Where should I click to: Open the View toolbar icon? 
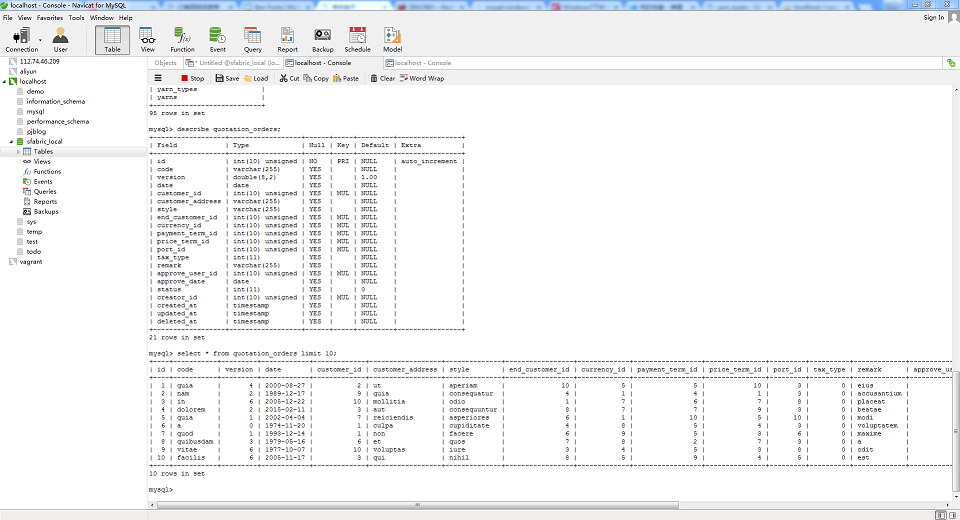pyautogui.click(x=148, y=40)
